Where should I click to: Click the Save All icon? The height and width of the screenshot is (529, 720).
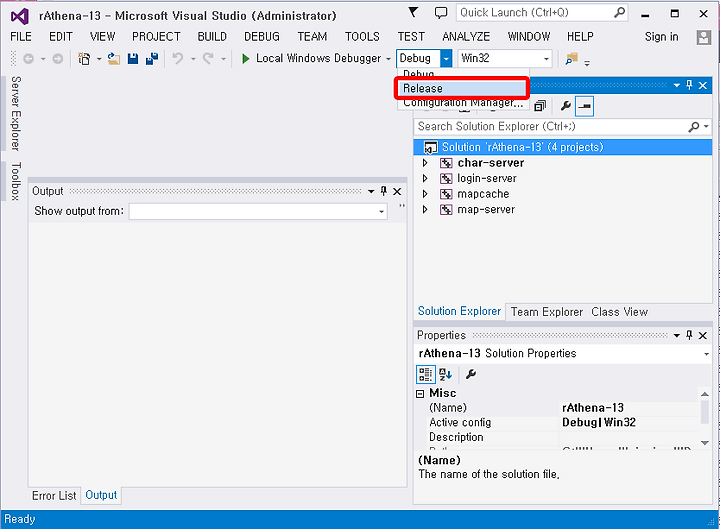152,59
